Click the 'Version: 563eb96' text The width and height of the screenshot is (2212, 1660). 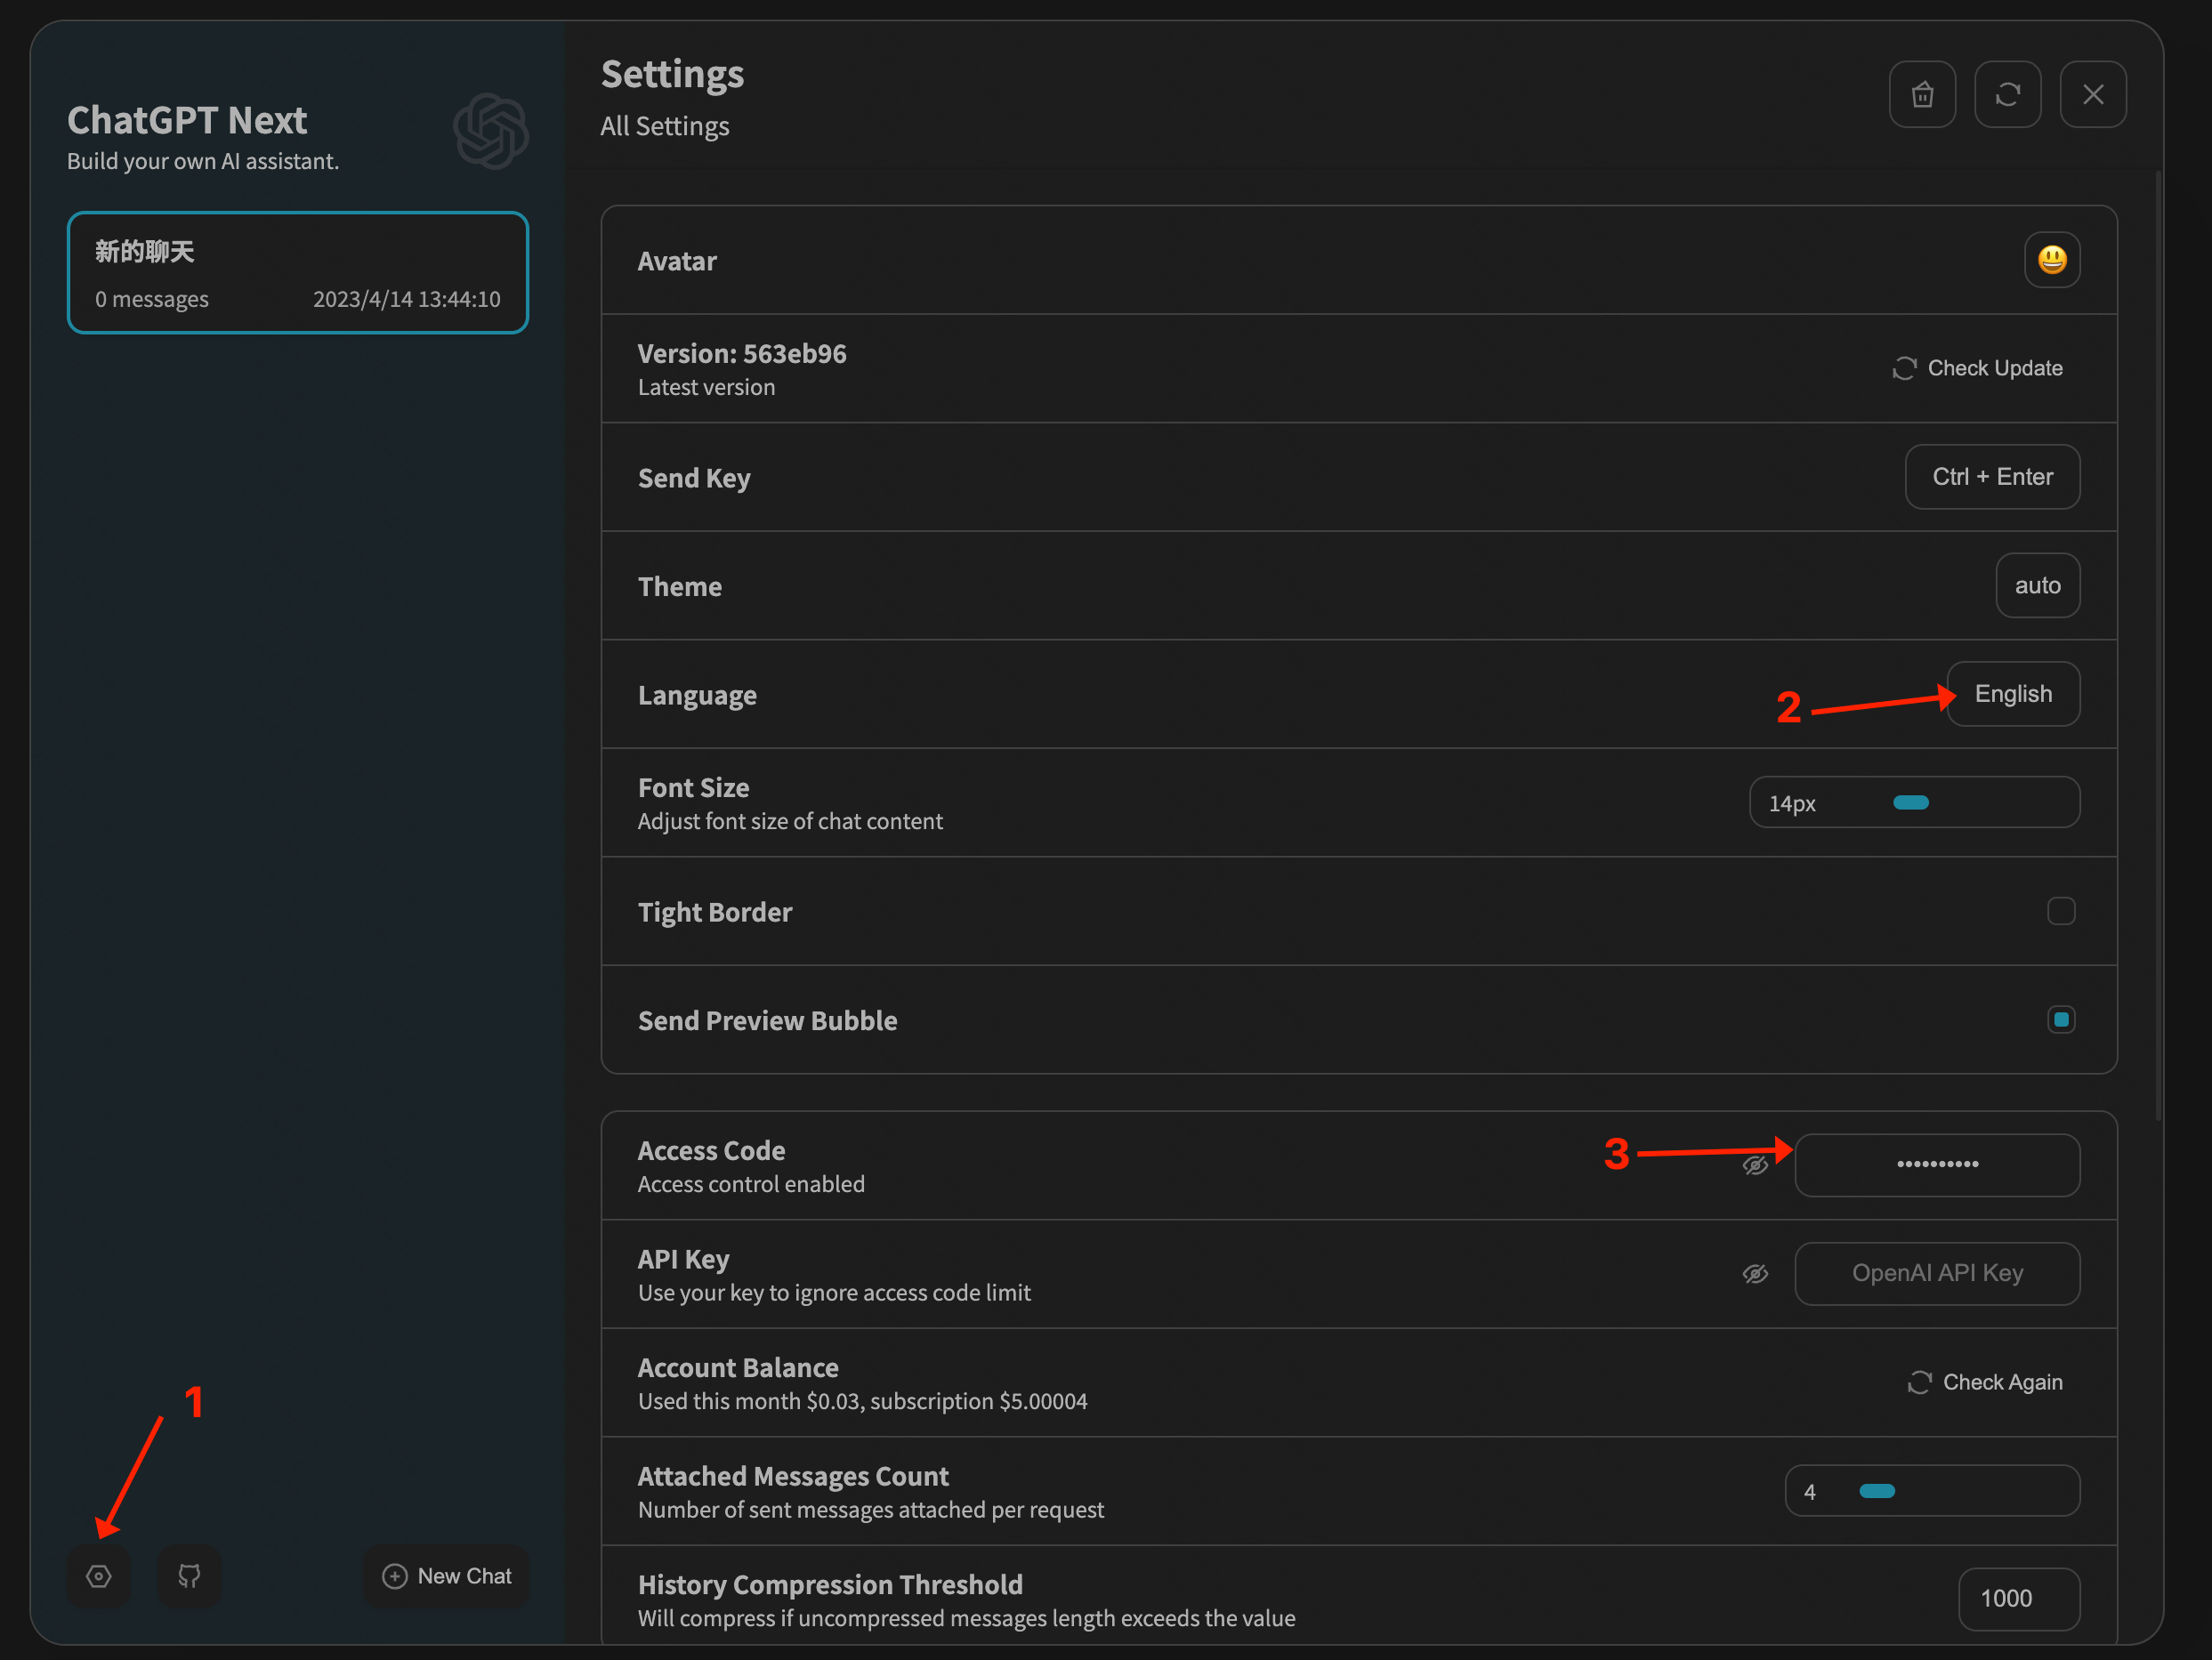pyautogui.click(x=742, y=354)
